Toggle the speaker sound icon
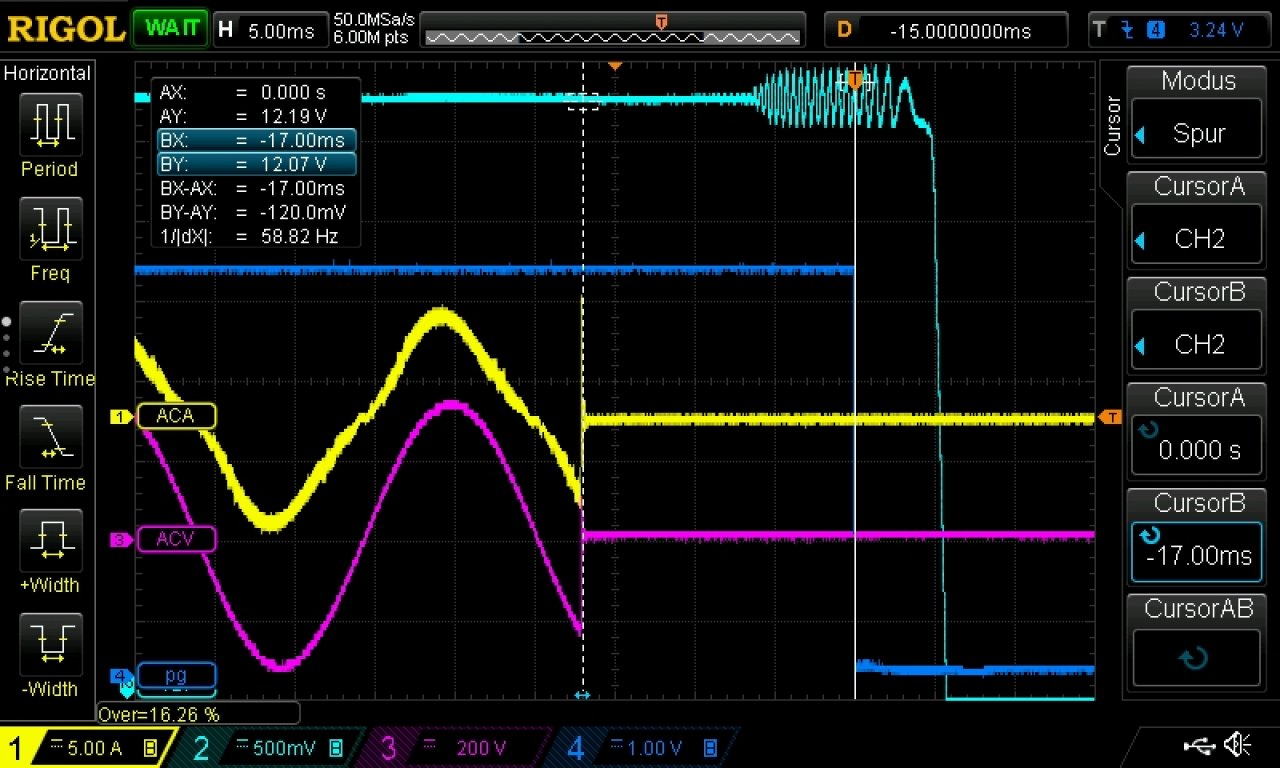Screen dimensions: 1280x768 coord(1239,745)
